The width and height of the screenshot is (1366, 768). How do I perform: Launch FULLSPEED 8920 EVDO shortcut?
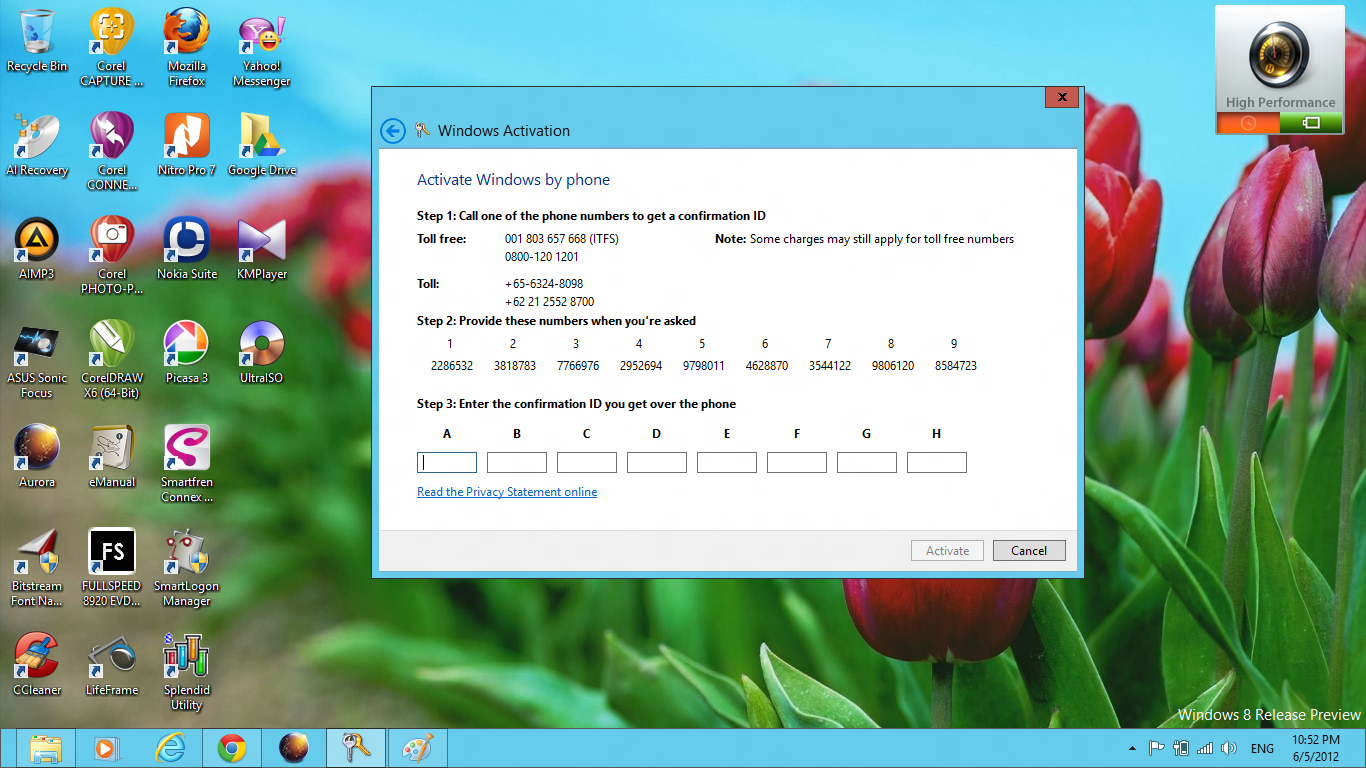pos(112,568)
